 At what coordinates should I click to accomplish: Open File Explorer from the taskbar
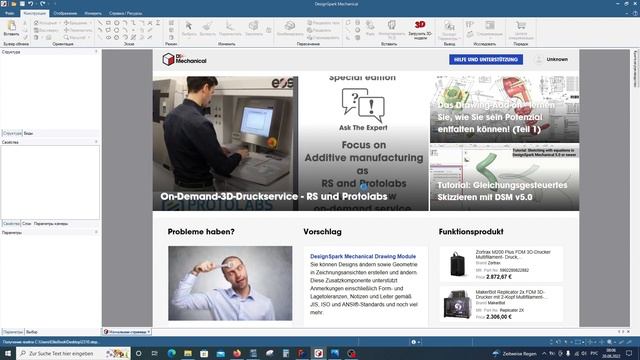pyautogui.click(x=188, y=353)
